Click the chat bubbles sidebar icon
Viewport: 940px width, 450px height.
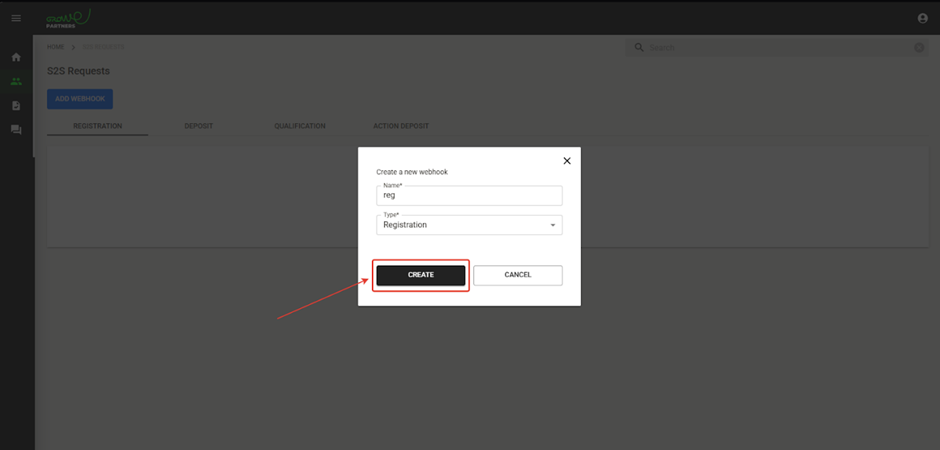pyautogui.click(x=16, y=130)
